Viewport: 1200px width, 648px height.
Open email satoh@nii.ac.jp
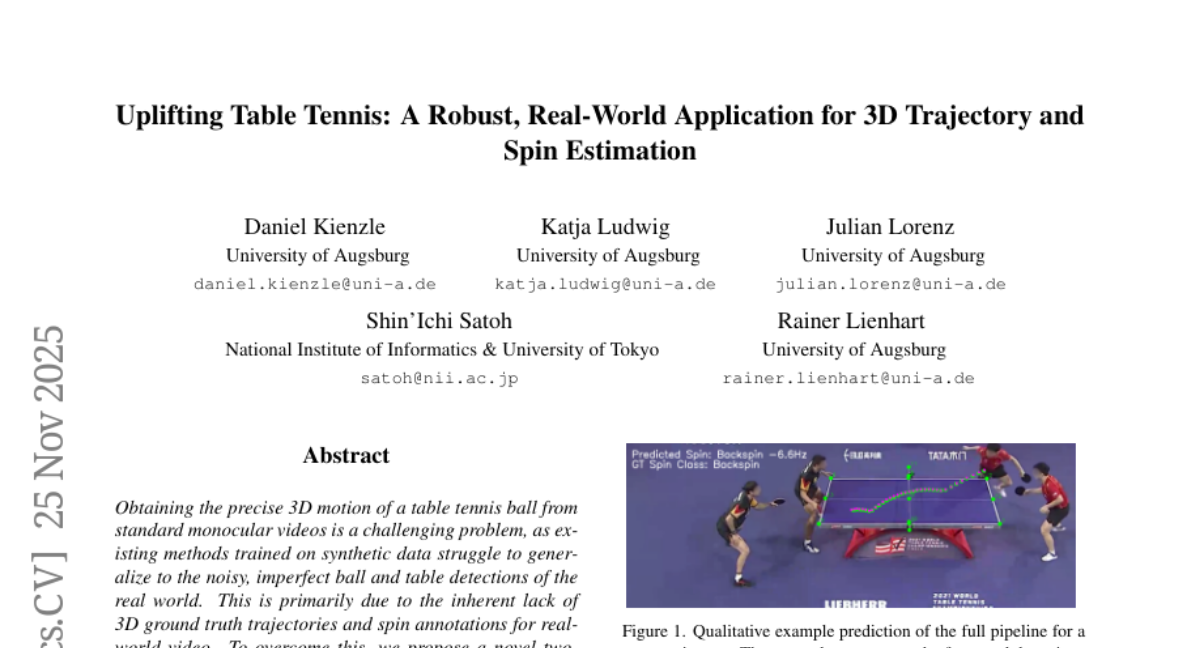tap(439, 379)
